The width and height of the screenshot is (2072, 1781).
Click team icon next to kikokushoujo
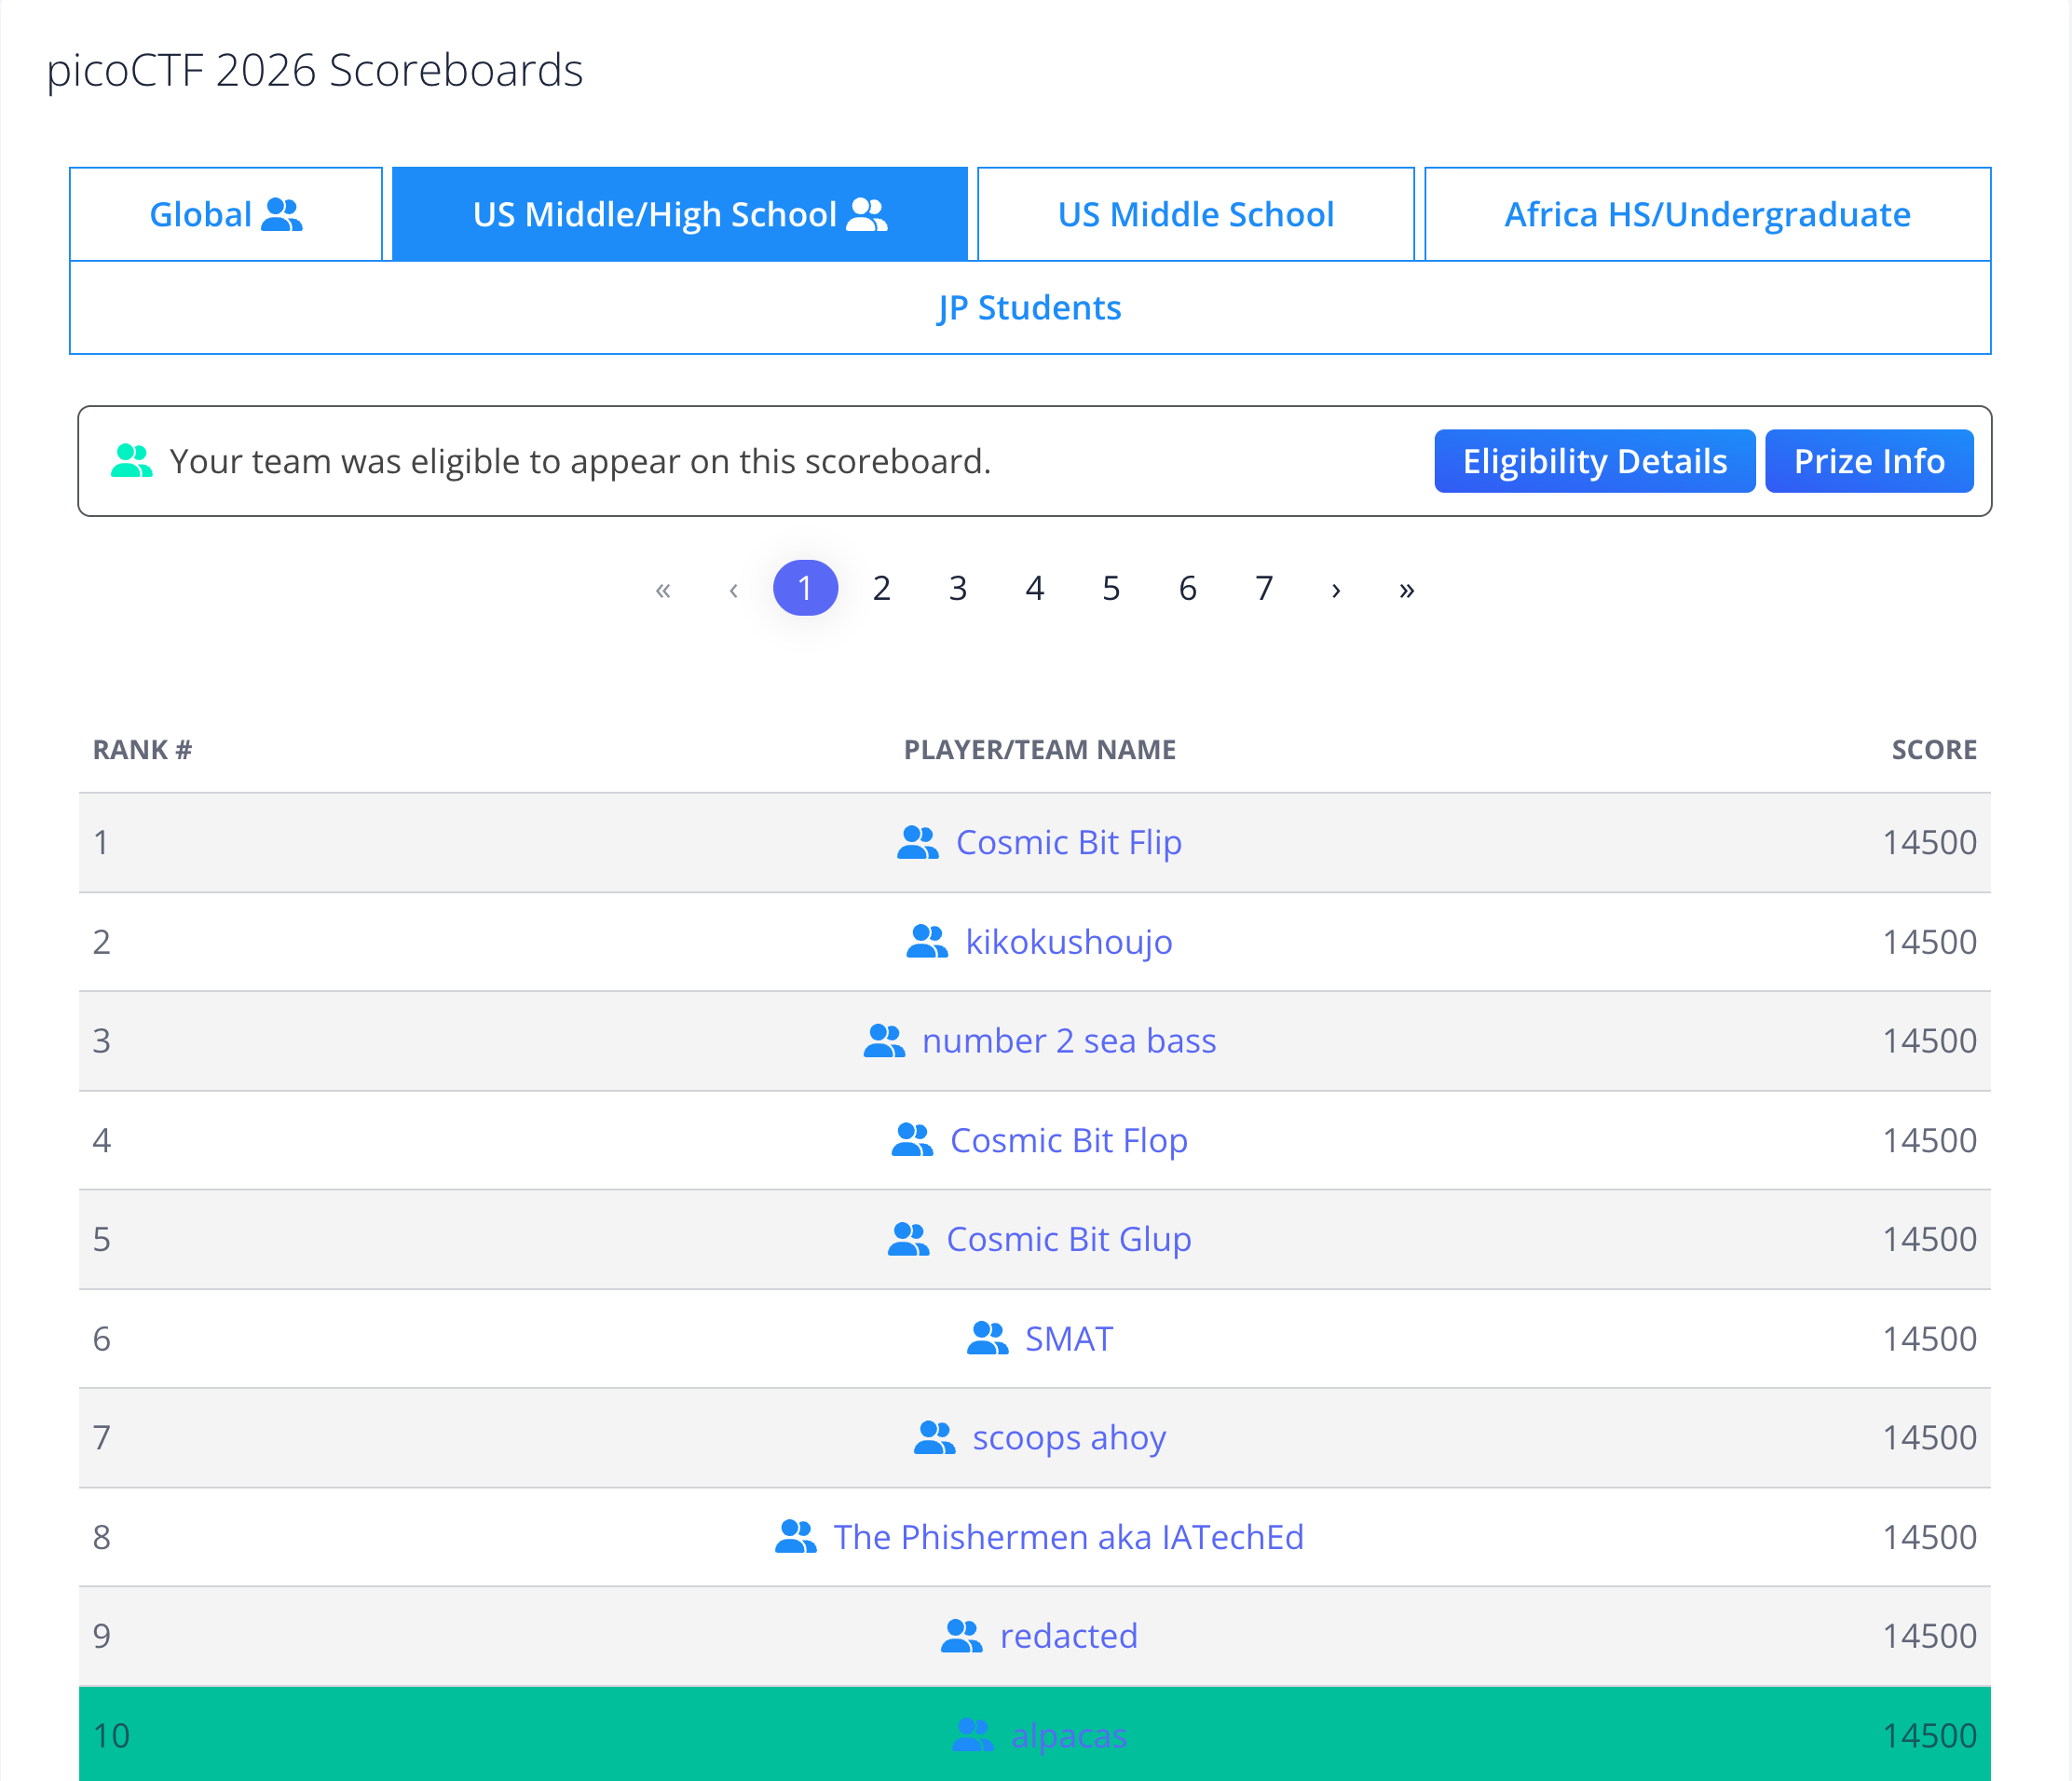tap(926, 942)
